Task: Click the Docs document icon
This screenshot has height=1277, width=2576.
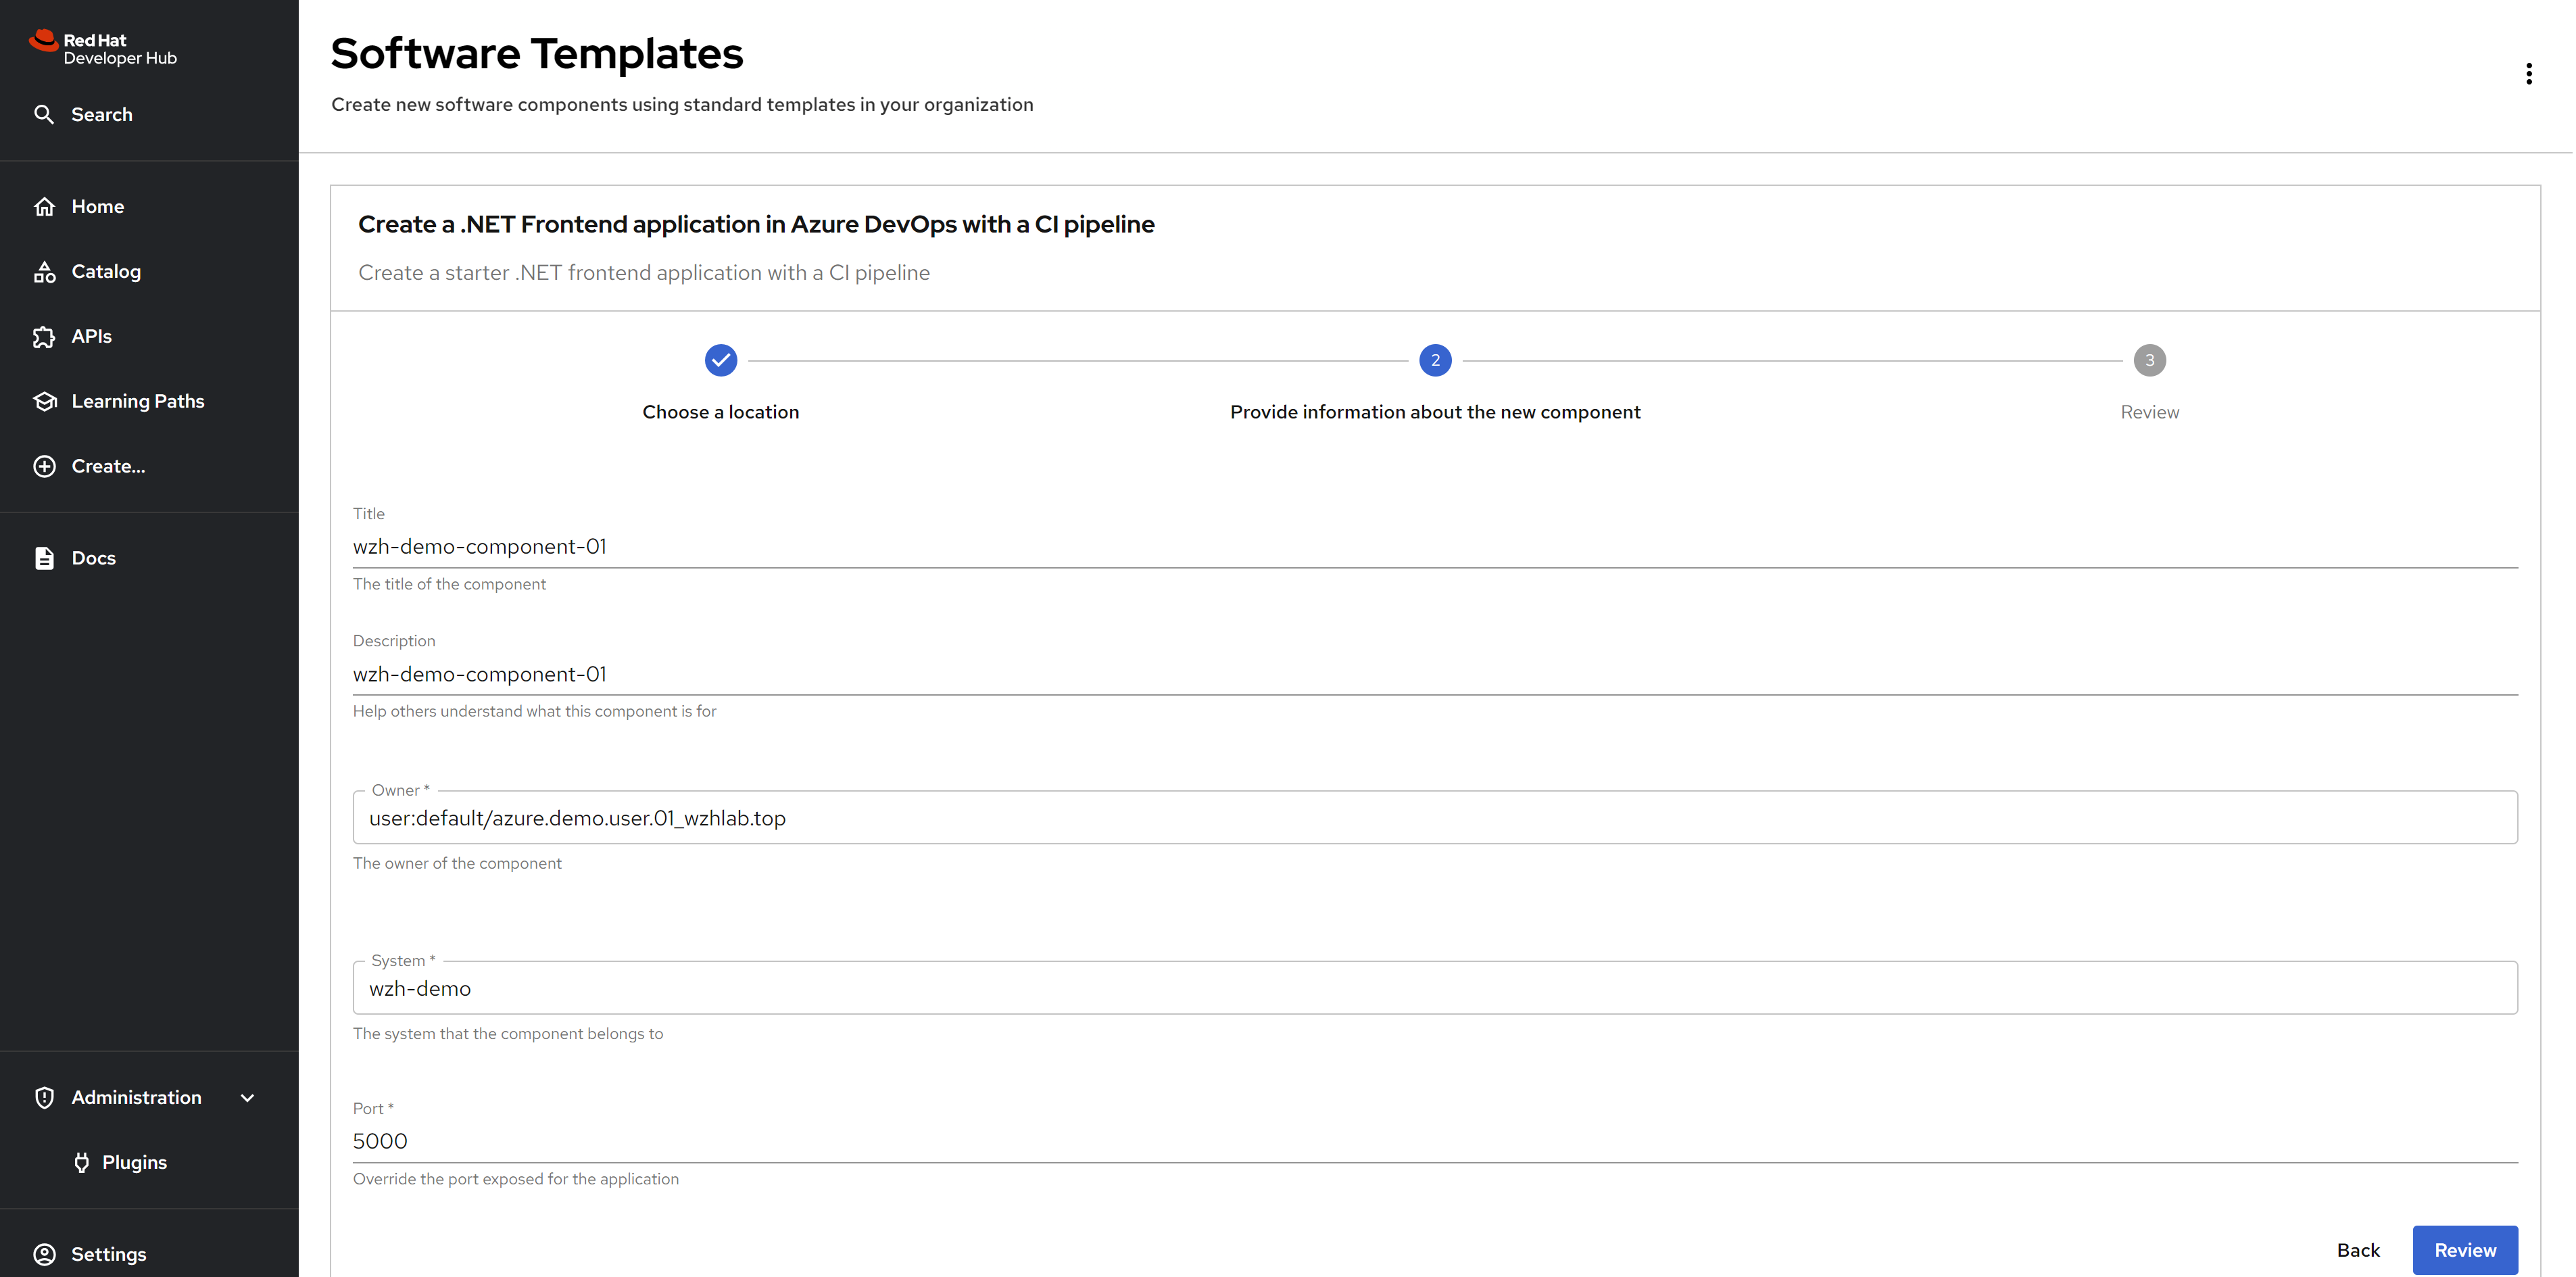Action: (44, 558)
